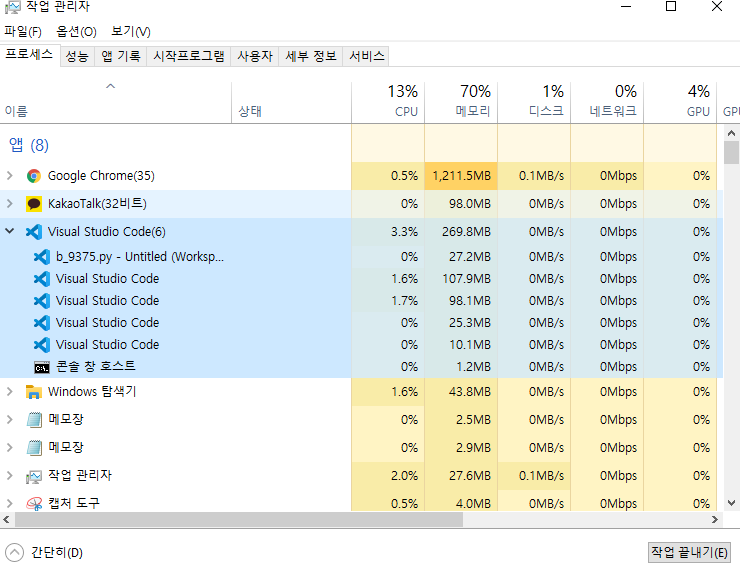This screenshot has width=740, height=571.
Task: Click the horizontal scrollbar thumb
Action: 239,520
